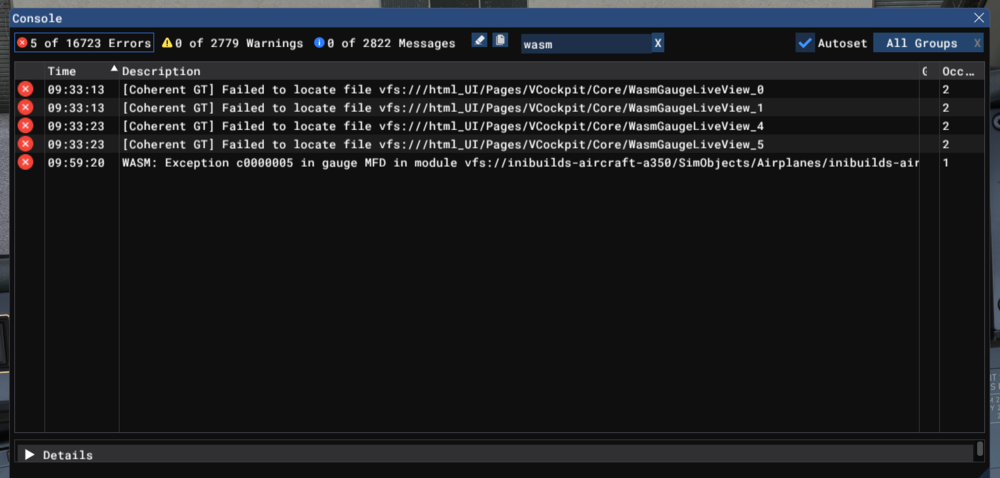Click error icon of WASM Exception row
The image size is (1000, 478).
26,162
